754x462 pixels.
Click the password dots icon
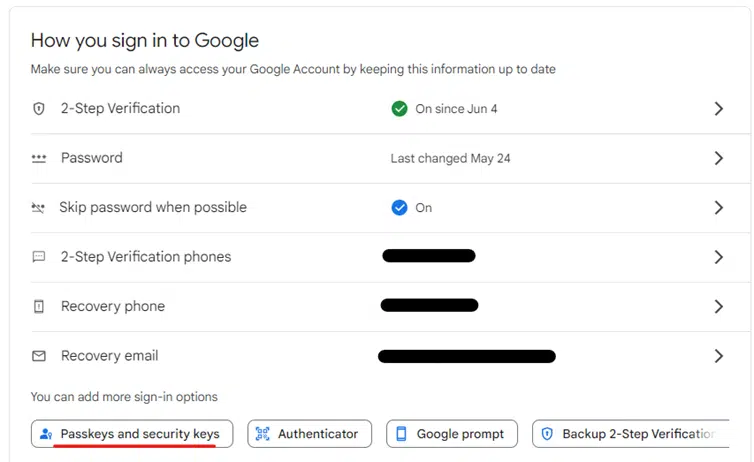[x=38, y=158]
